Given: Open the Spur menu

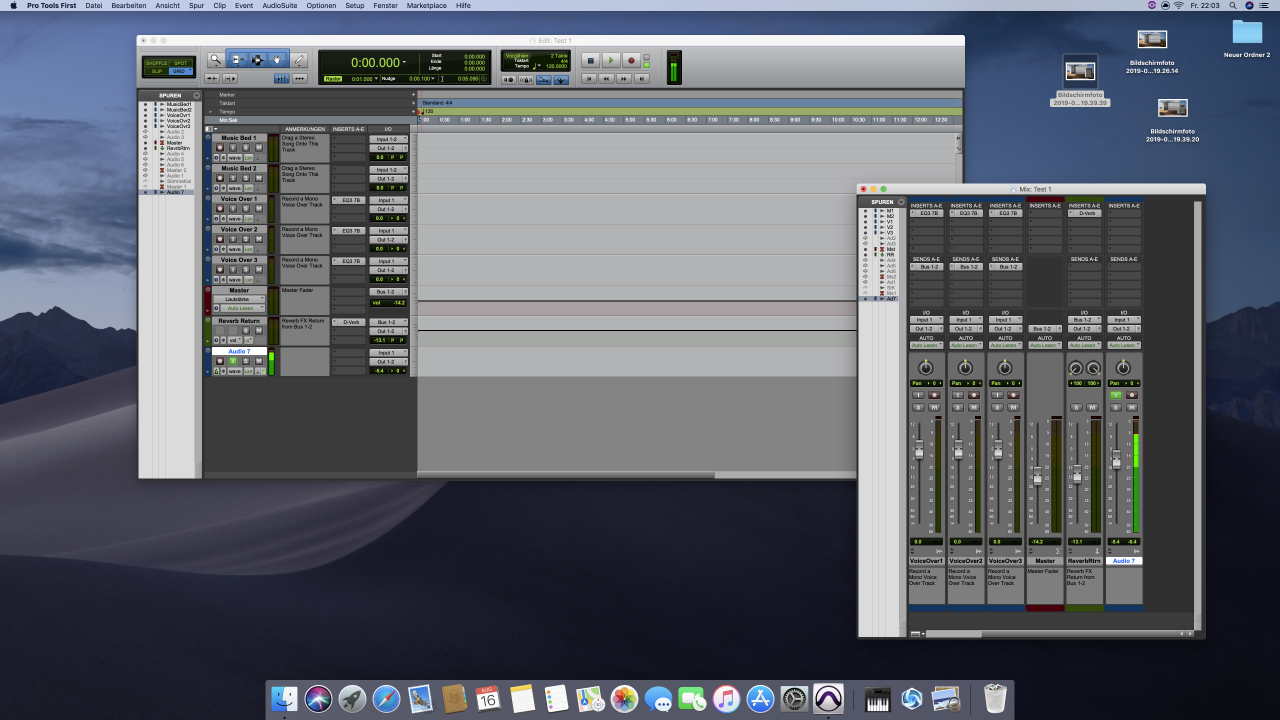Looking at the screenshot, I should click(x=197, y=5).
